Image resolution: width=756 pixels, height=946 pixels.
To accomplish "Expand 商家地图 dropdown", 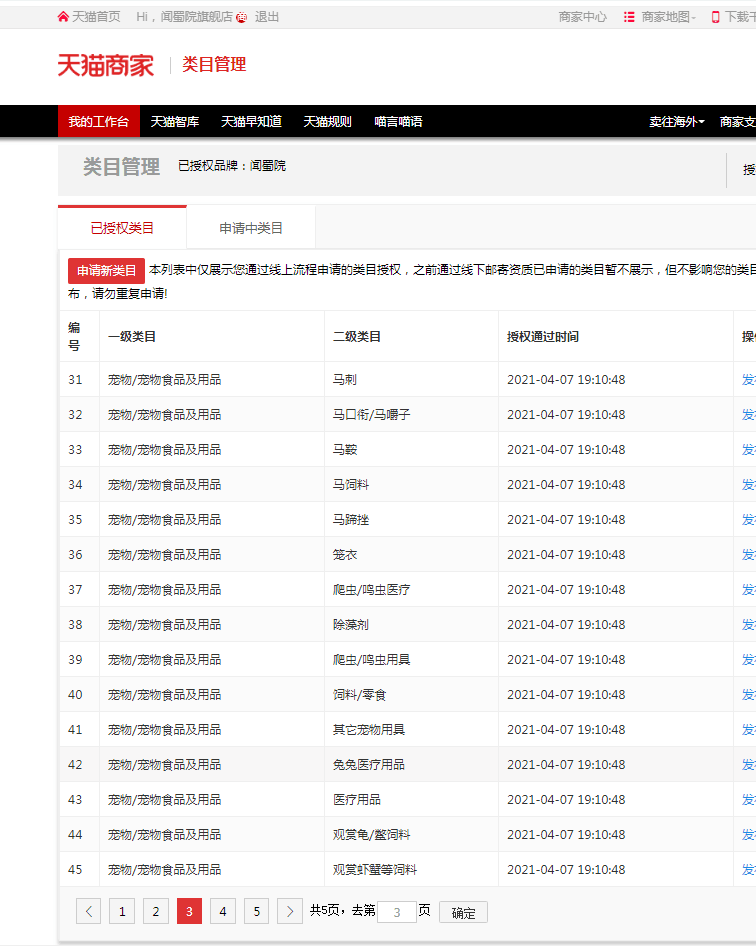I will 669,17.
